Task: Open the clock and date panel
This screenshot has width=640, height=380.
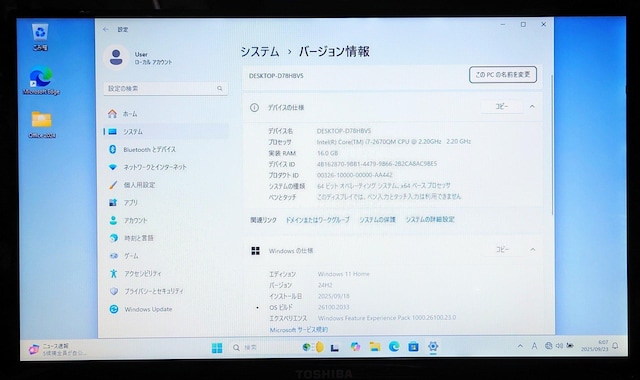Action: coord(595,346)
